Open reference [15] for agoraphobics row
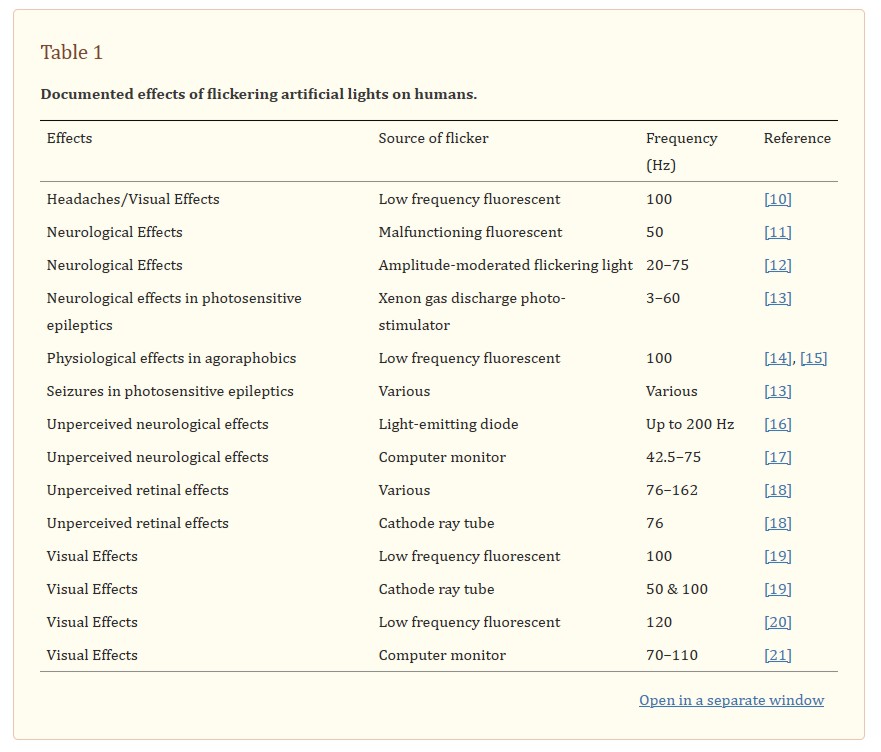 [814, 359]
